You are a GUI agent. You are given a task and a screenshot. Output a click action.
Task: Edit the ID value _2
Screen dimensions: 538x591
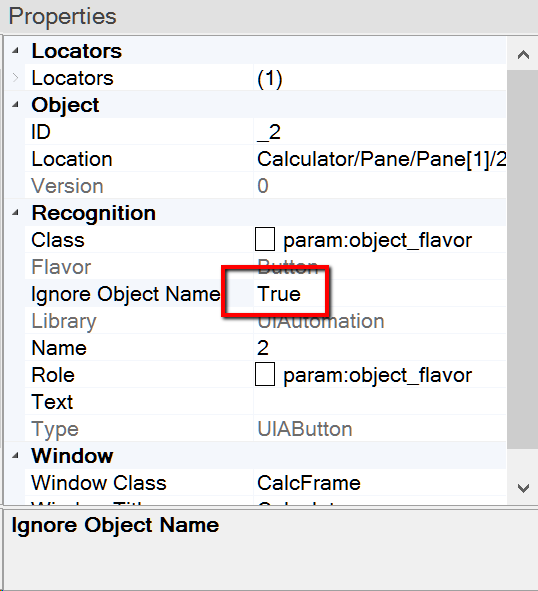(x=380, y=132)
